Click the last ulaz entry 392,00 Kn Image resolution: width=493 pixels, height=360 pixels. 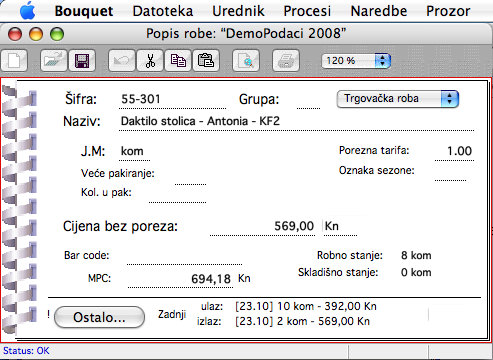[306, 306]
